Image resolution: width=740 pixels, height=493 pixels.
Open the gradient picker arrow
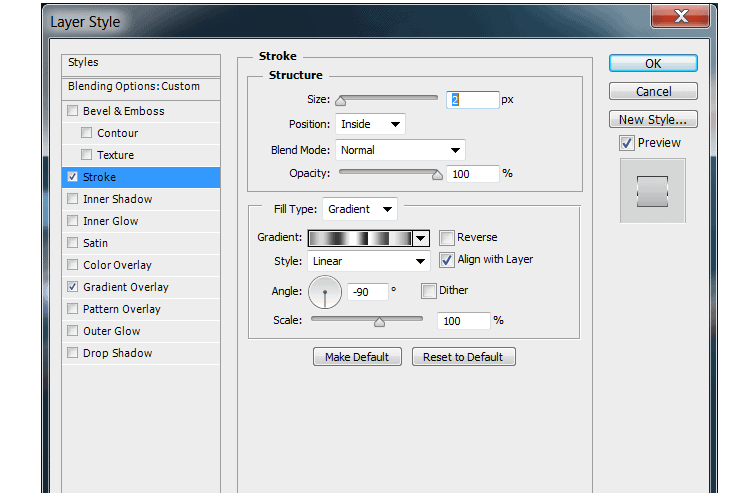pos(420,239)
